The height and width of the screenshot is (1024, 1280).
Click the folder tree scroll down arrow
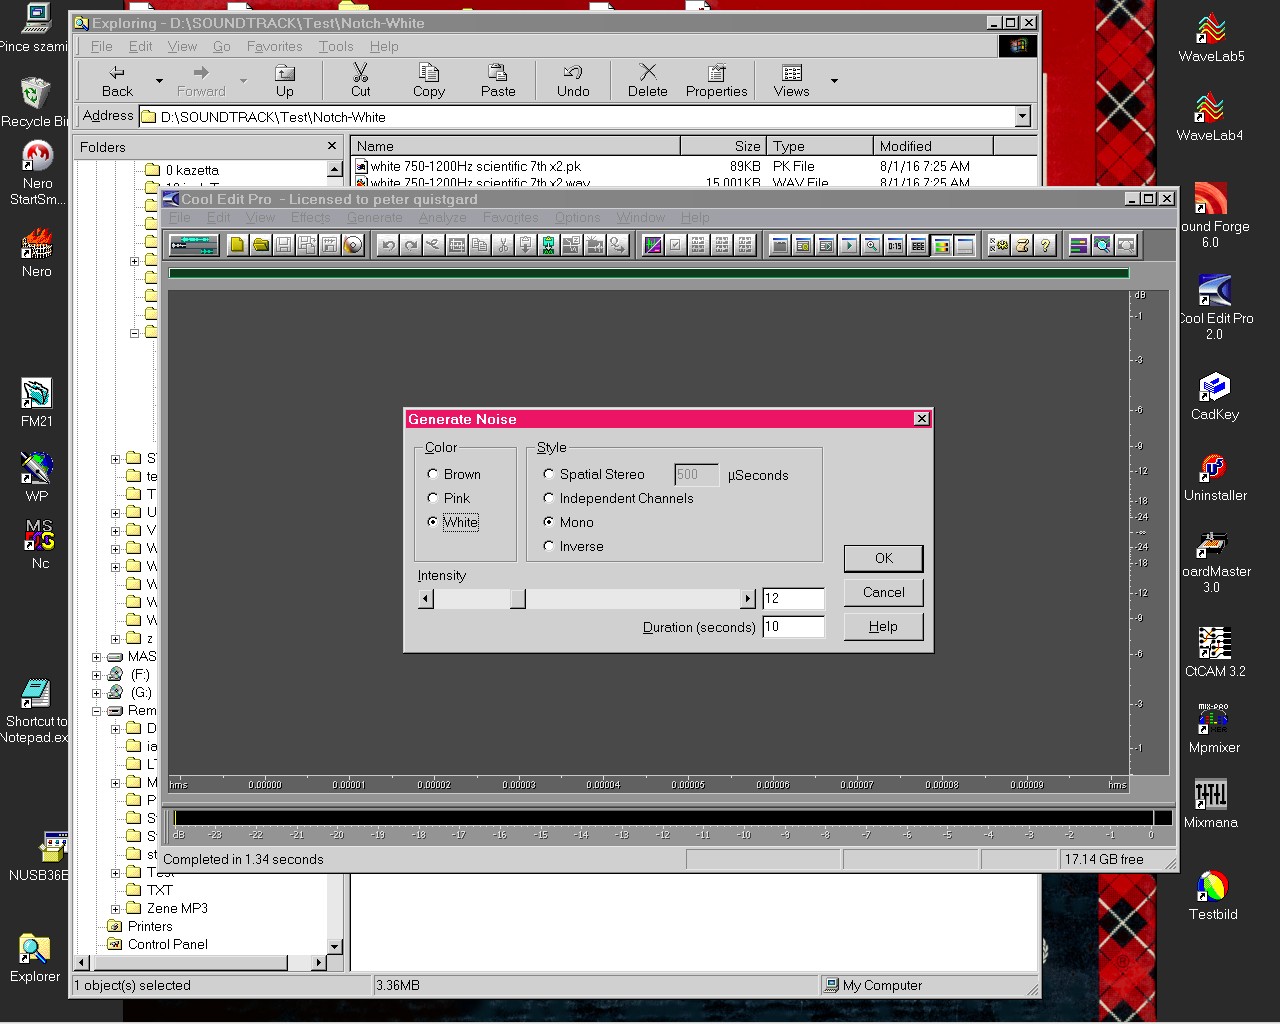pyautogui.click(x=335, y=946)
